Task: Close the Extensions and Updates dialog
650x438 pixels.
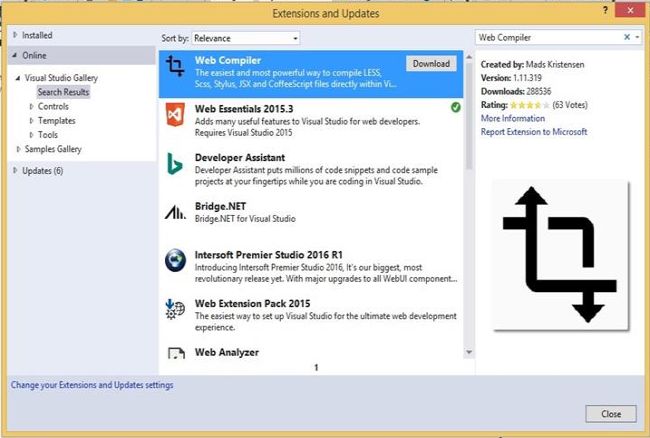Action: pyautogui.click(x=611, y=414)
